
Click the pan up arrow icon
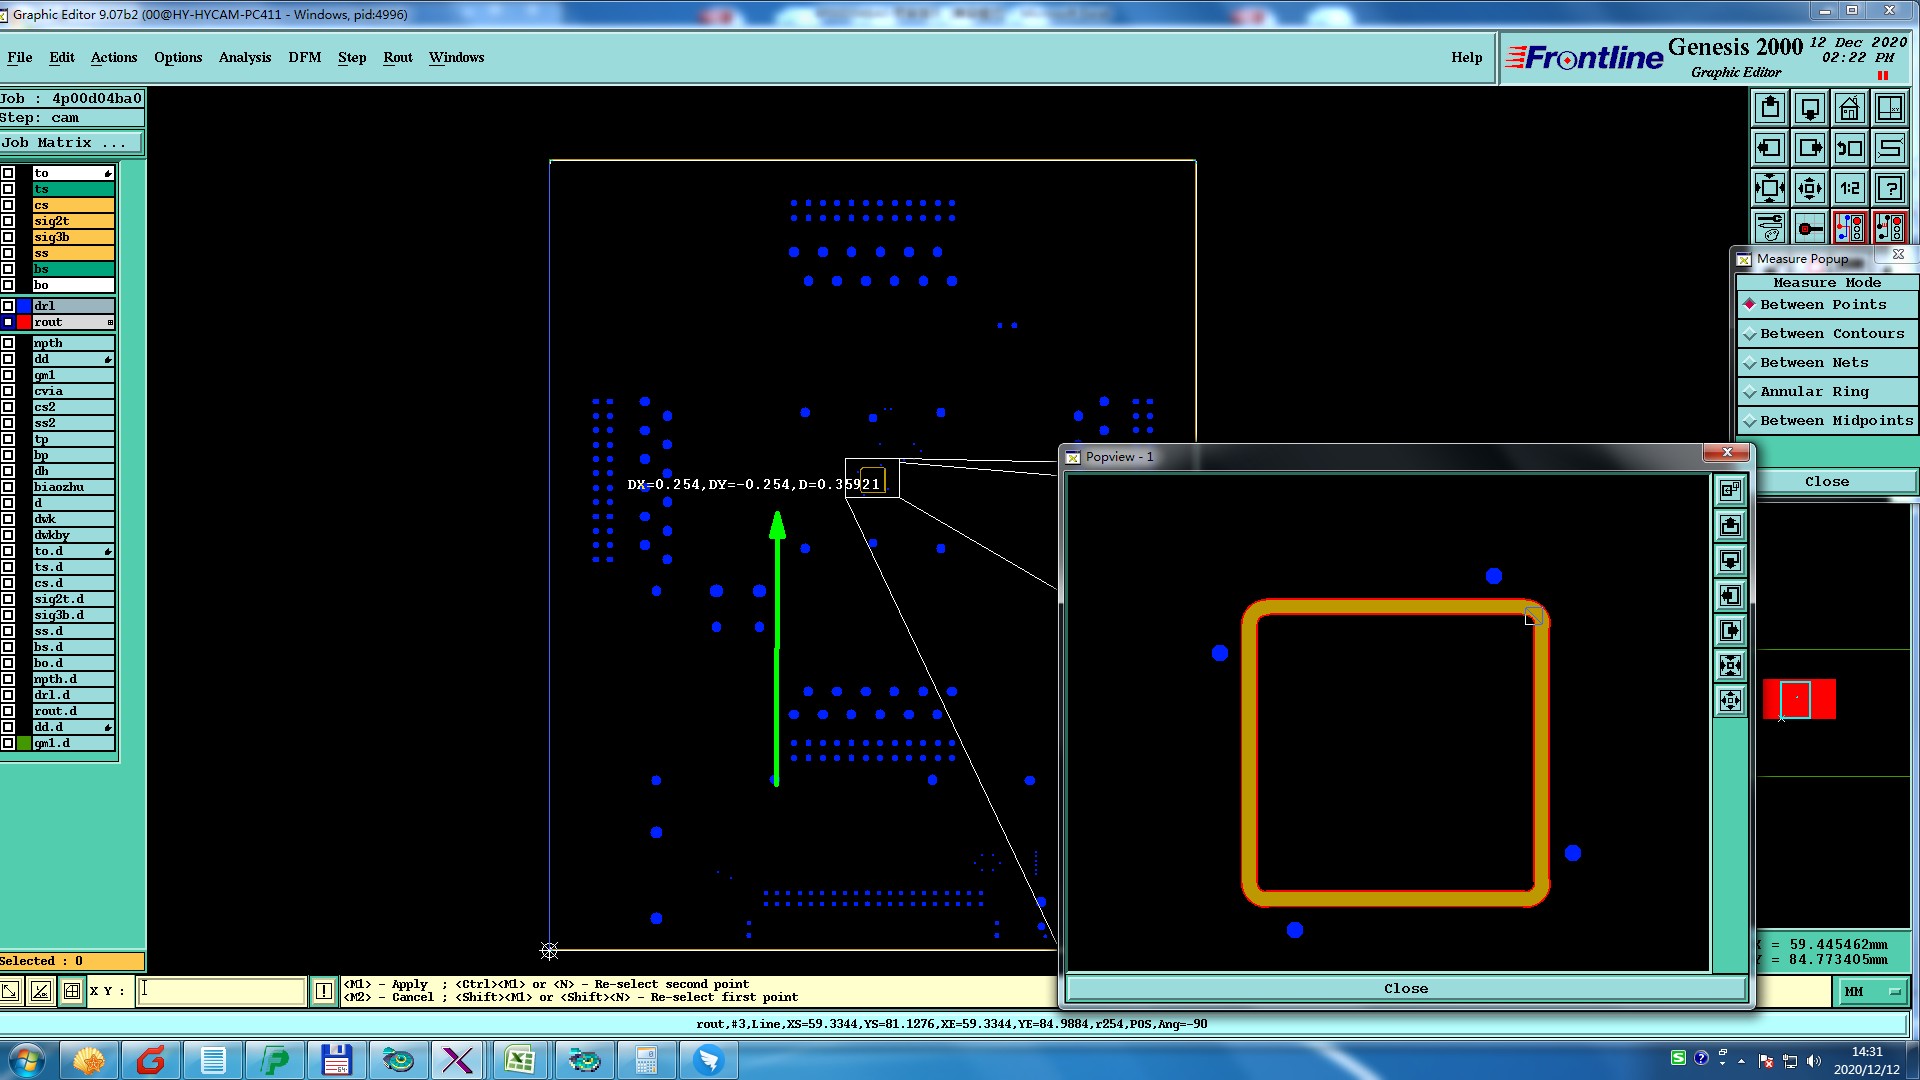pyautogui.click(x=1769, y=108)
